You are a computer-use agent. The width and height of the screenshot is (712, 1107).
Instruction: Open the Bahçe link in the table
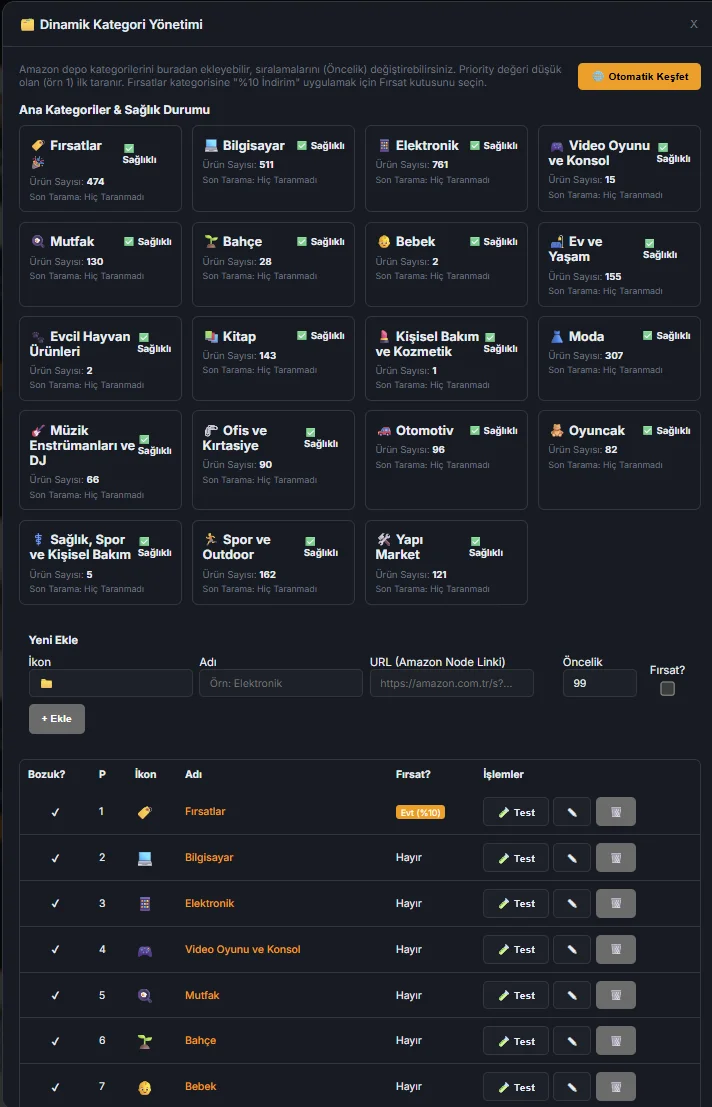pos(200,1040)
